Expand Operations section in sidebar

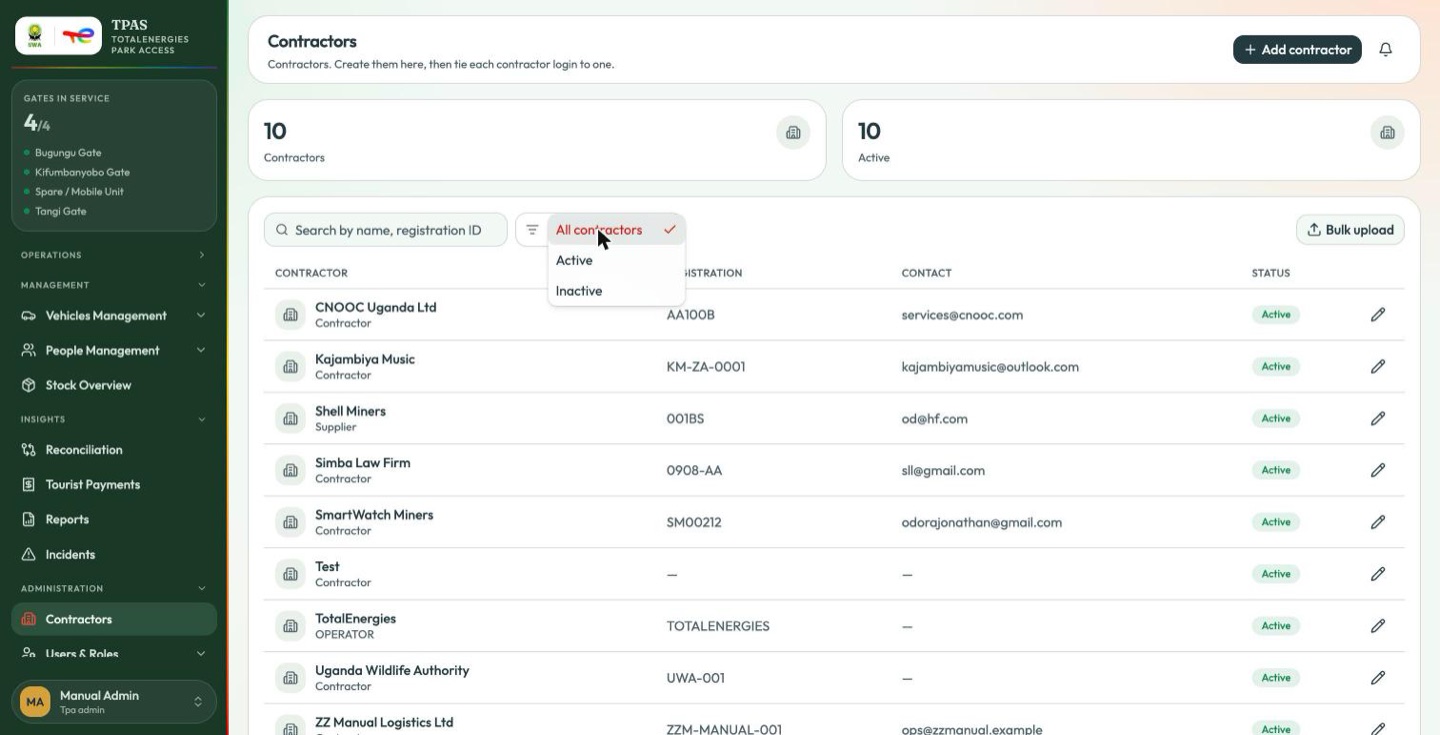click(114, 255)
